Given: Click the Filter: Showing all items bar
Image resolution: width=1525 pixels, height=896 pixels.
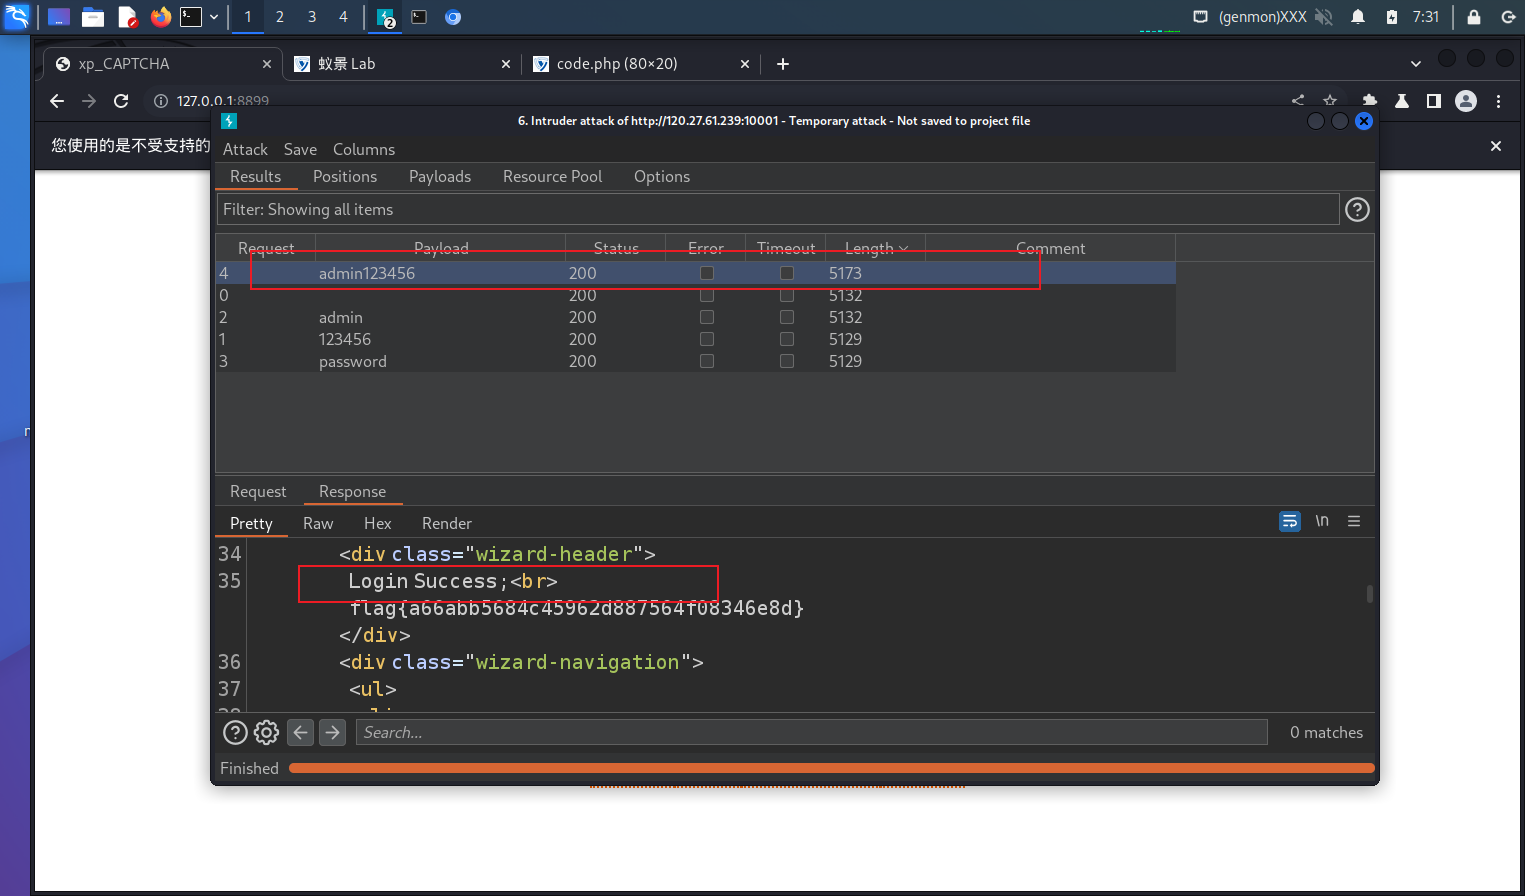Looking at the screenshot, I should 778,209.
